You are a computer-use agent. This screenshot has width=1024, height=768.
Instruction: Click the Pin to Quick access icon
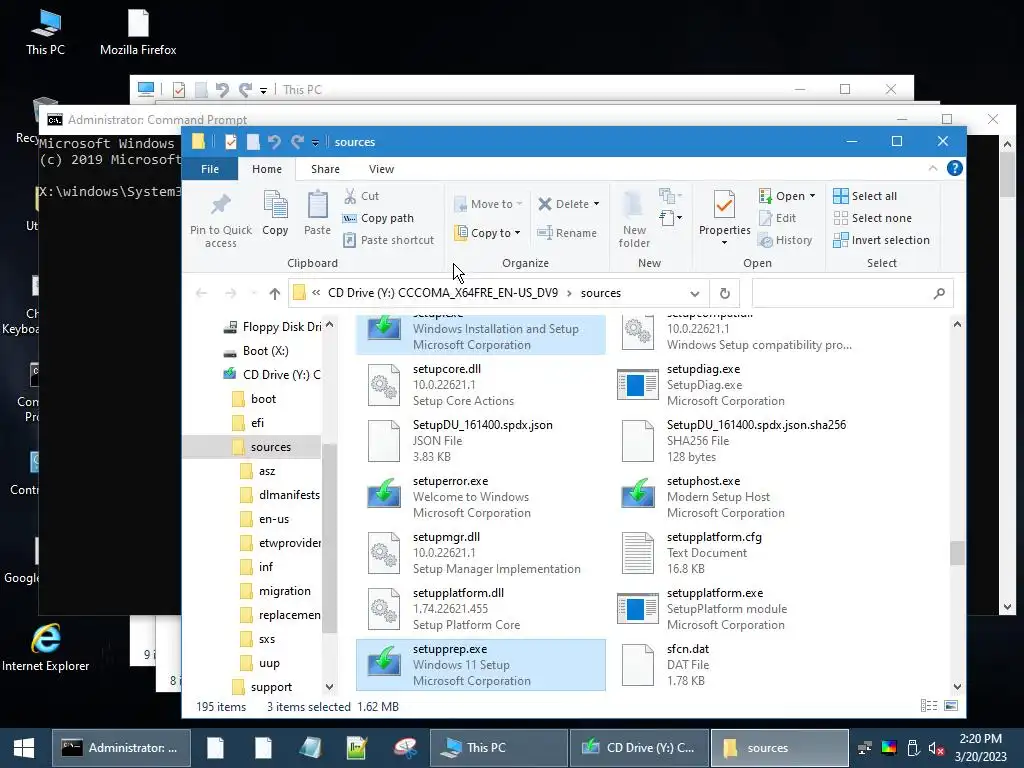[221, 205]
